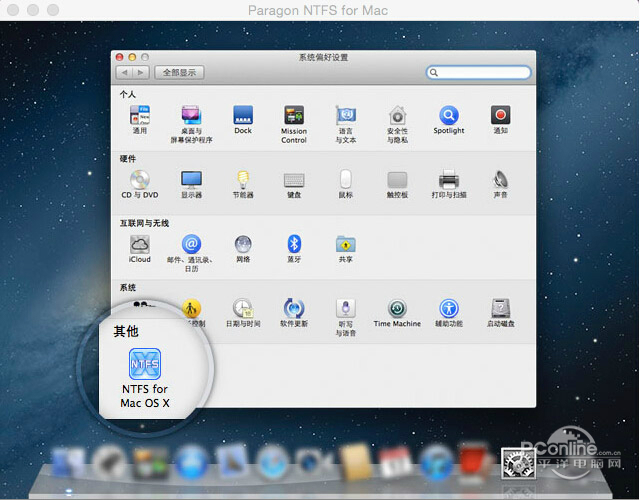Go back with the left arrow button
The width and height of the screenshot is (641, 500).
coord(124,72)
